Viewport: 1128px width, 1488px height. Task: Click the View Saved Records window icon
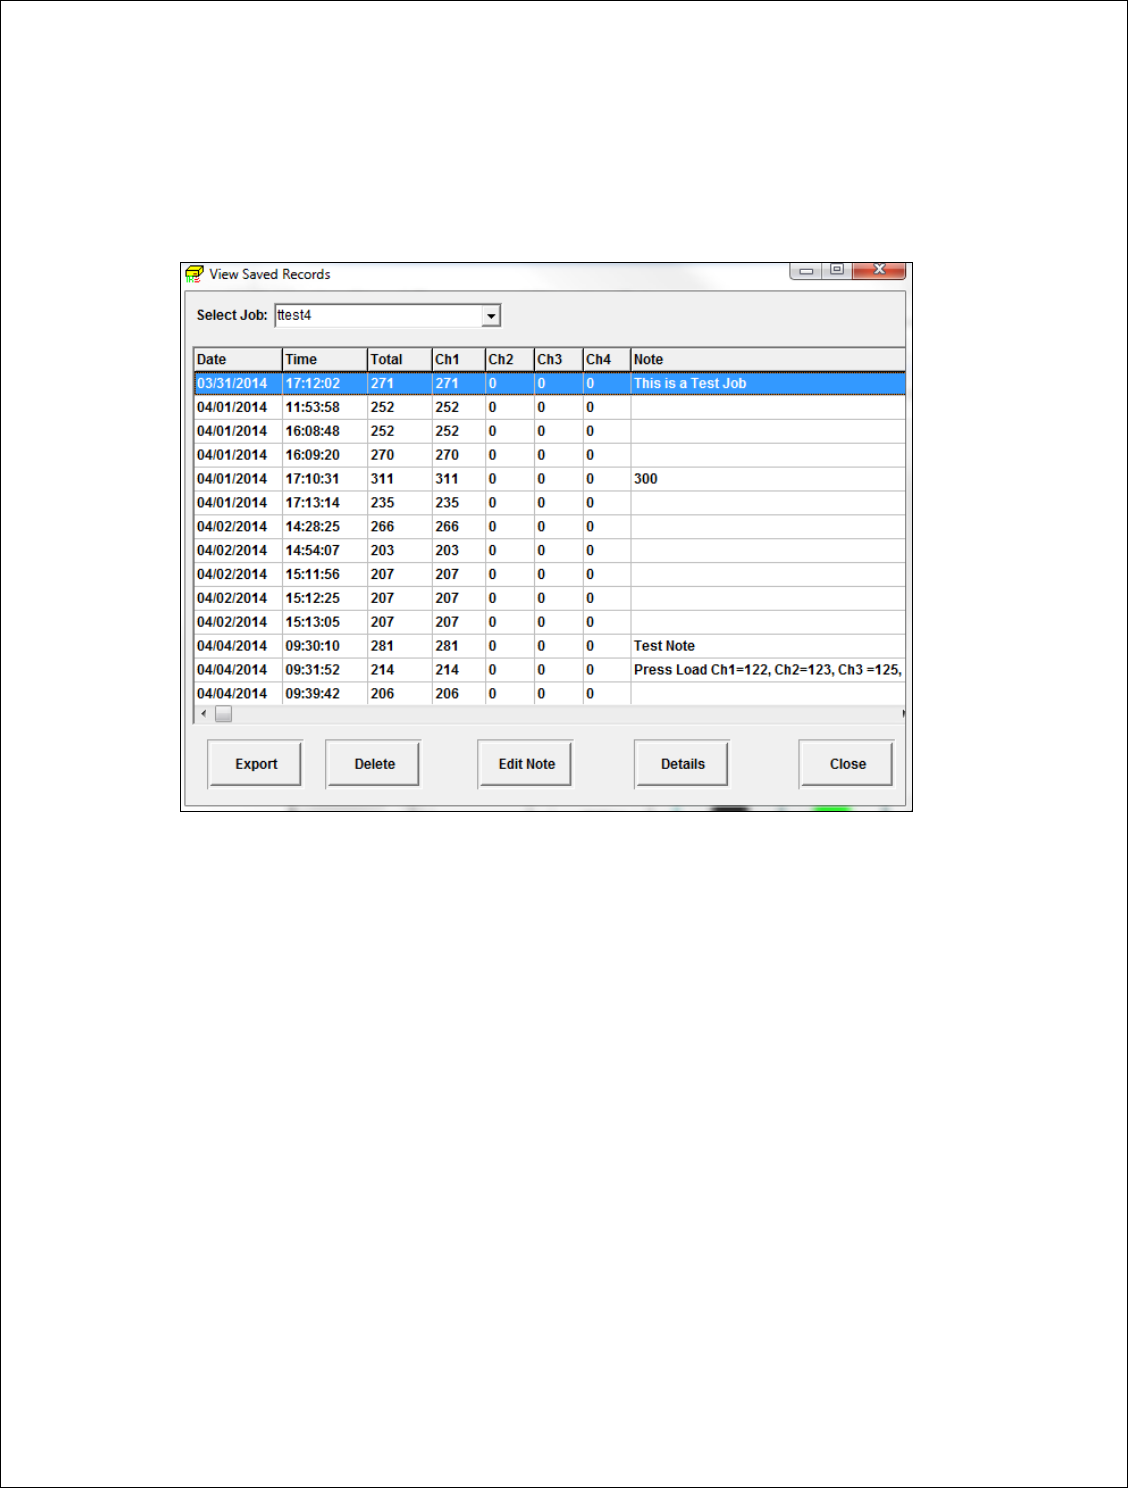click(194, 274)
